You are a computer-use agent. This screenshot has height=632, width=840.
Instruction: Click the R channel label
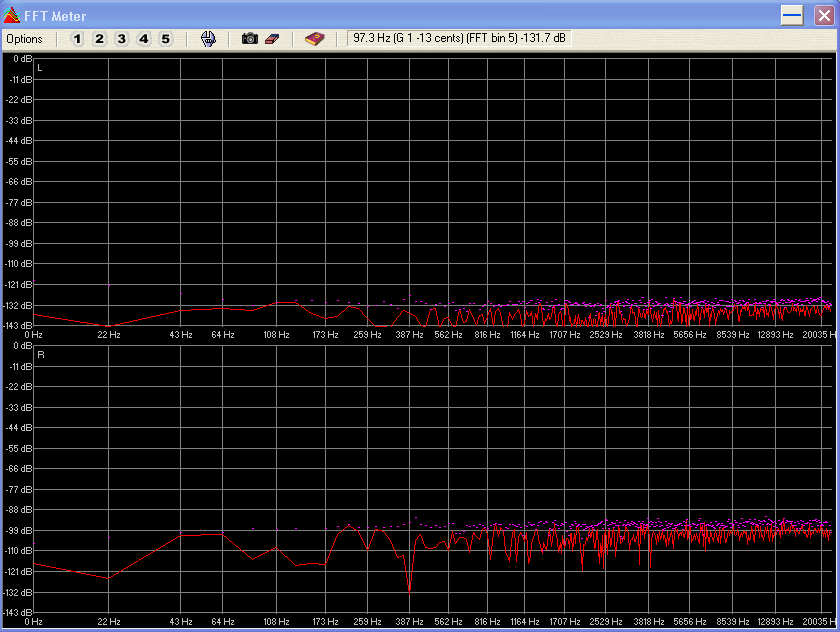coord(40,355)
